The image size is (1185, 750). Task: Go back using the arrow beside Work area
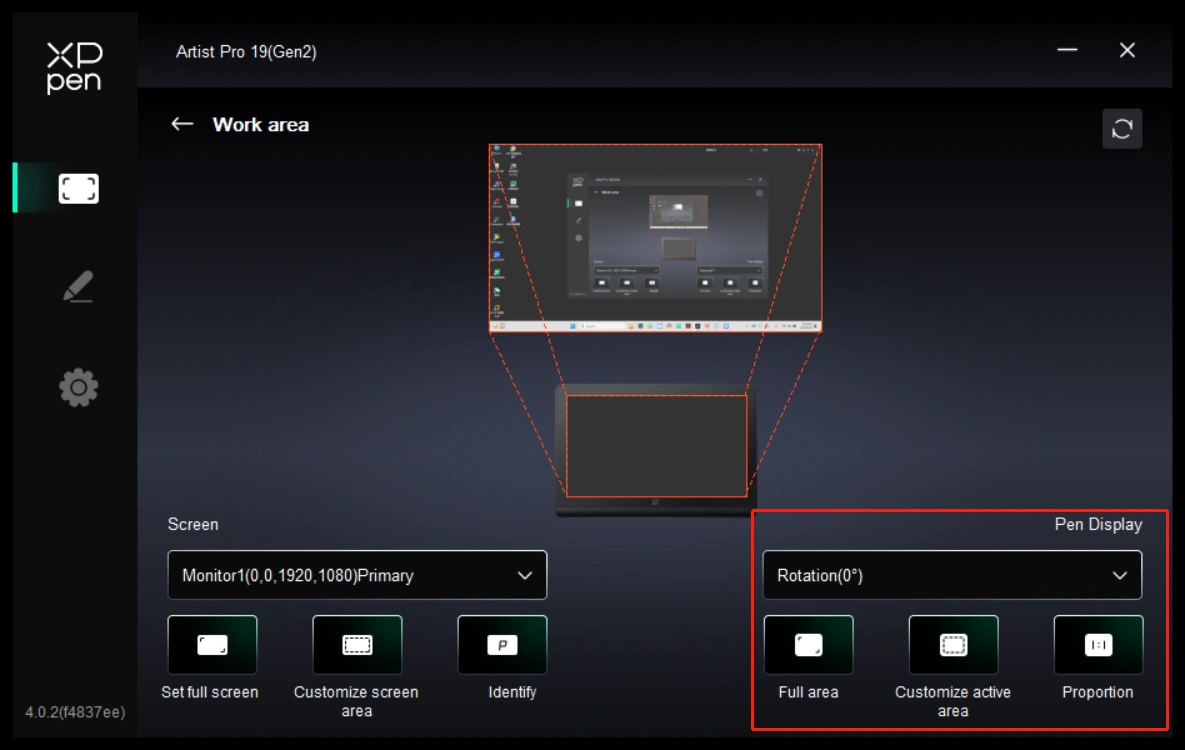[182, 124]
